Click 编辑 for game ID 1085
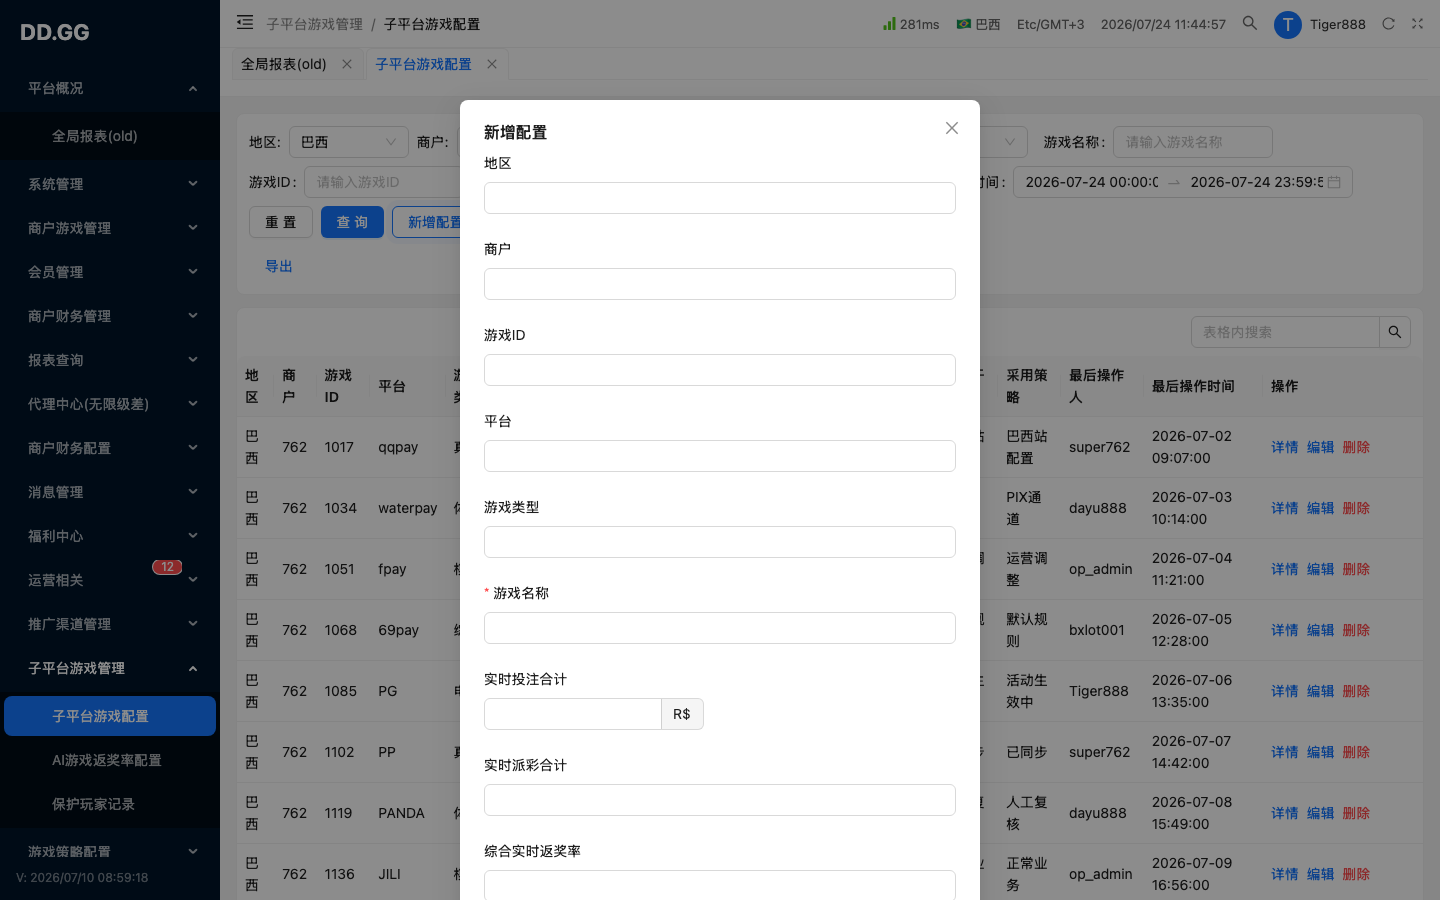Viewport: 1440px width, 900px height. [1321, 691]
